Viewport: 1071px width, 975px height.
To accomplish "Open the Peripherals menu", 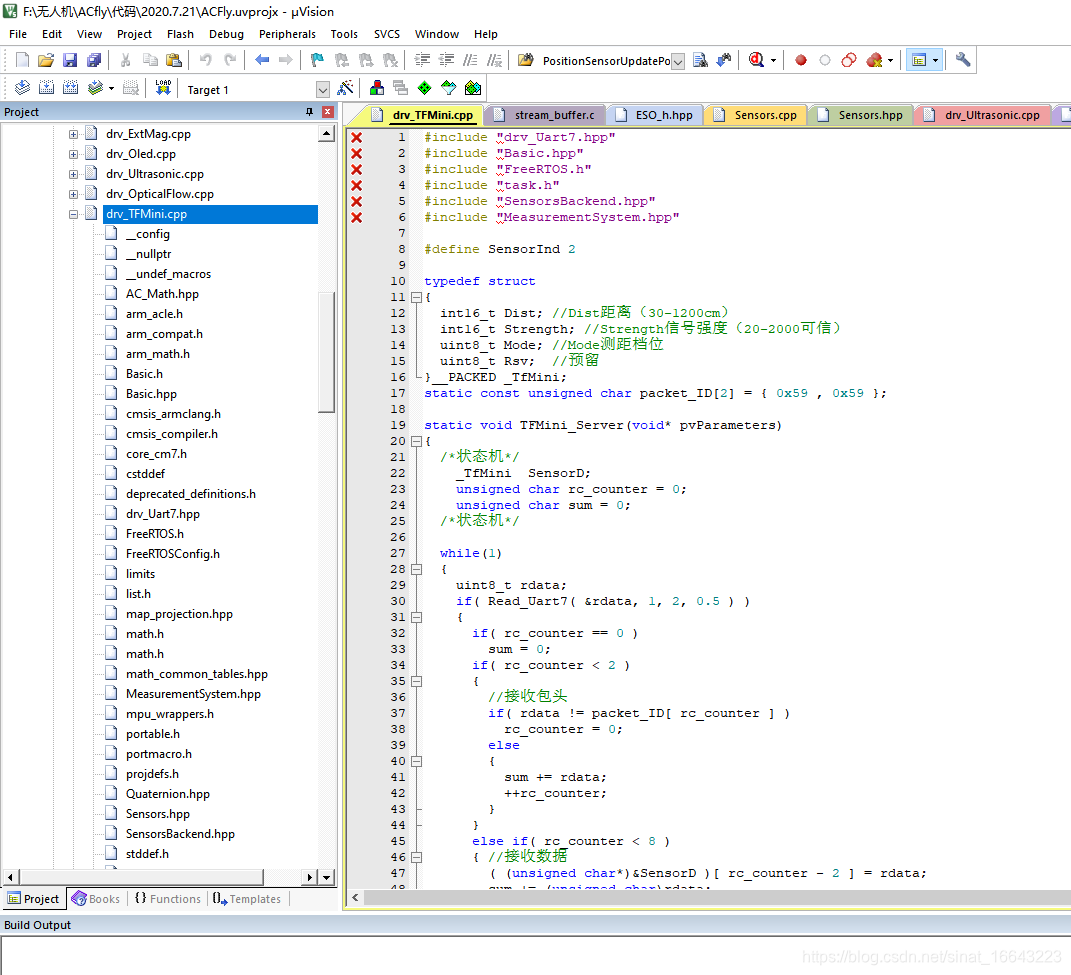I will tap(287, 34).
